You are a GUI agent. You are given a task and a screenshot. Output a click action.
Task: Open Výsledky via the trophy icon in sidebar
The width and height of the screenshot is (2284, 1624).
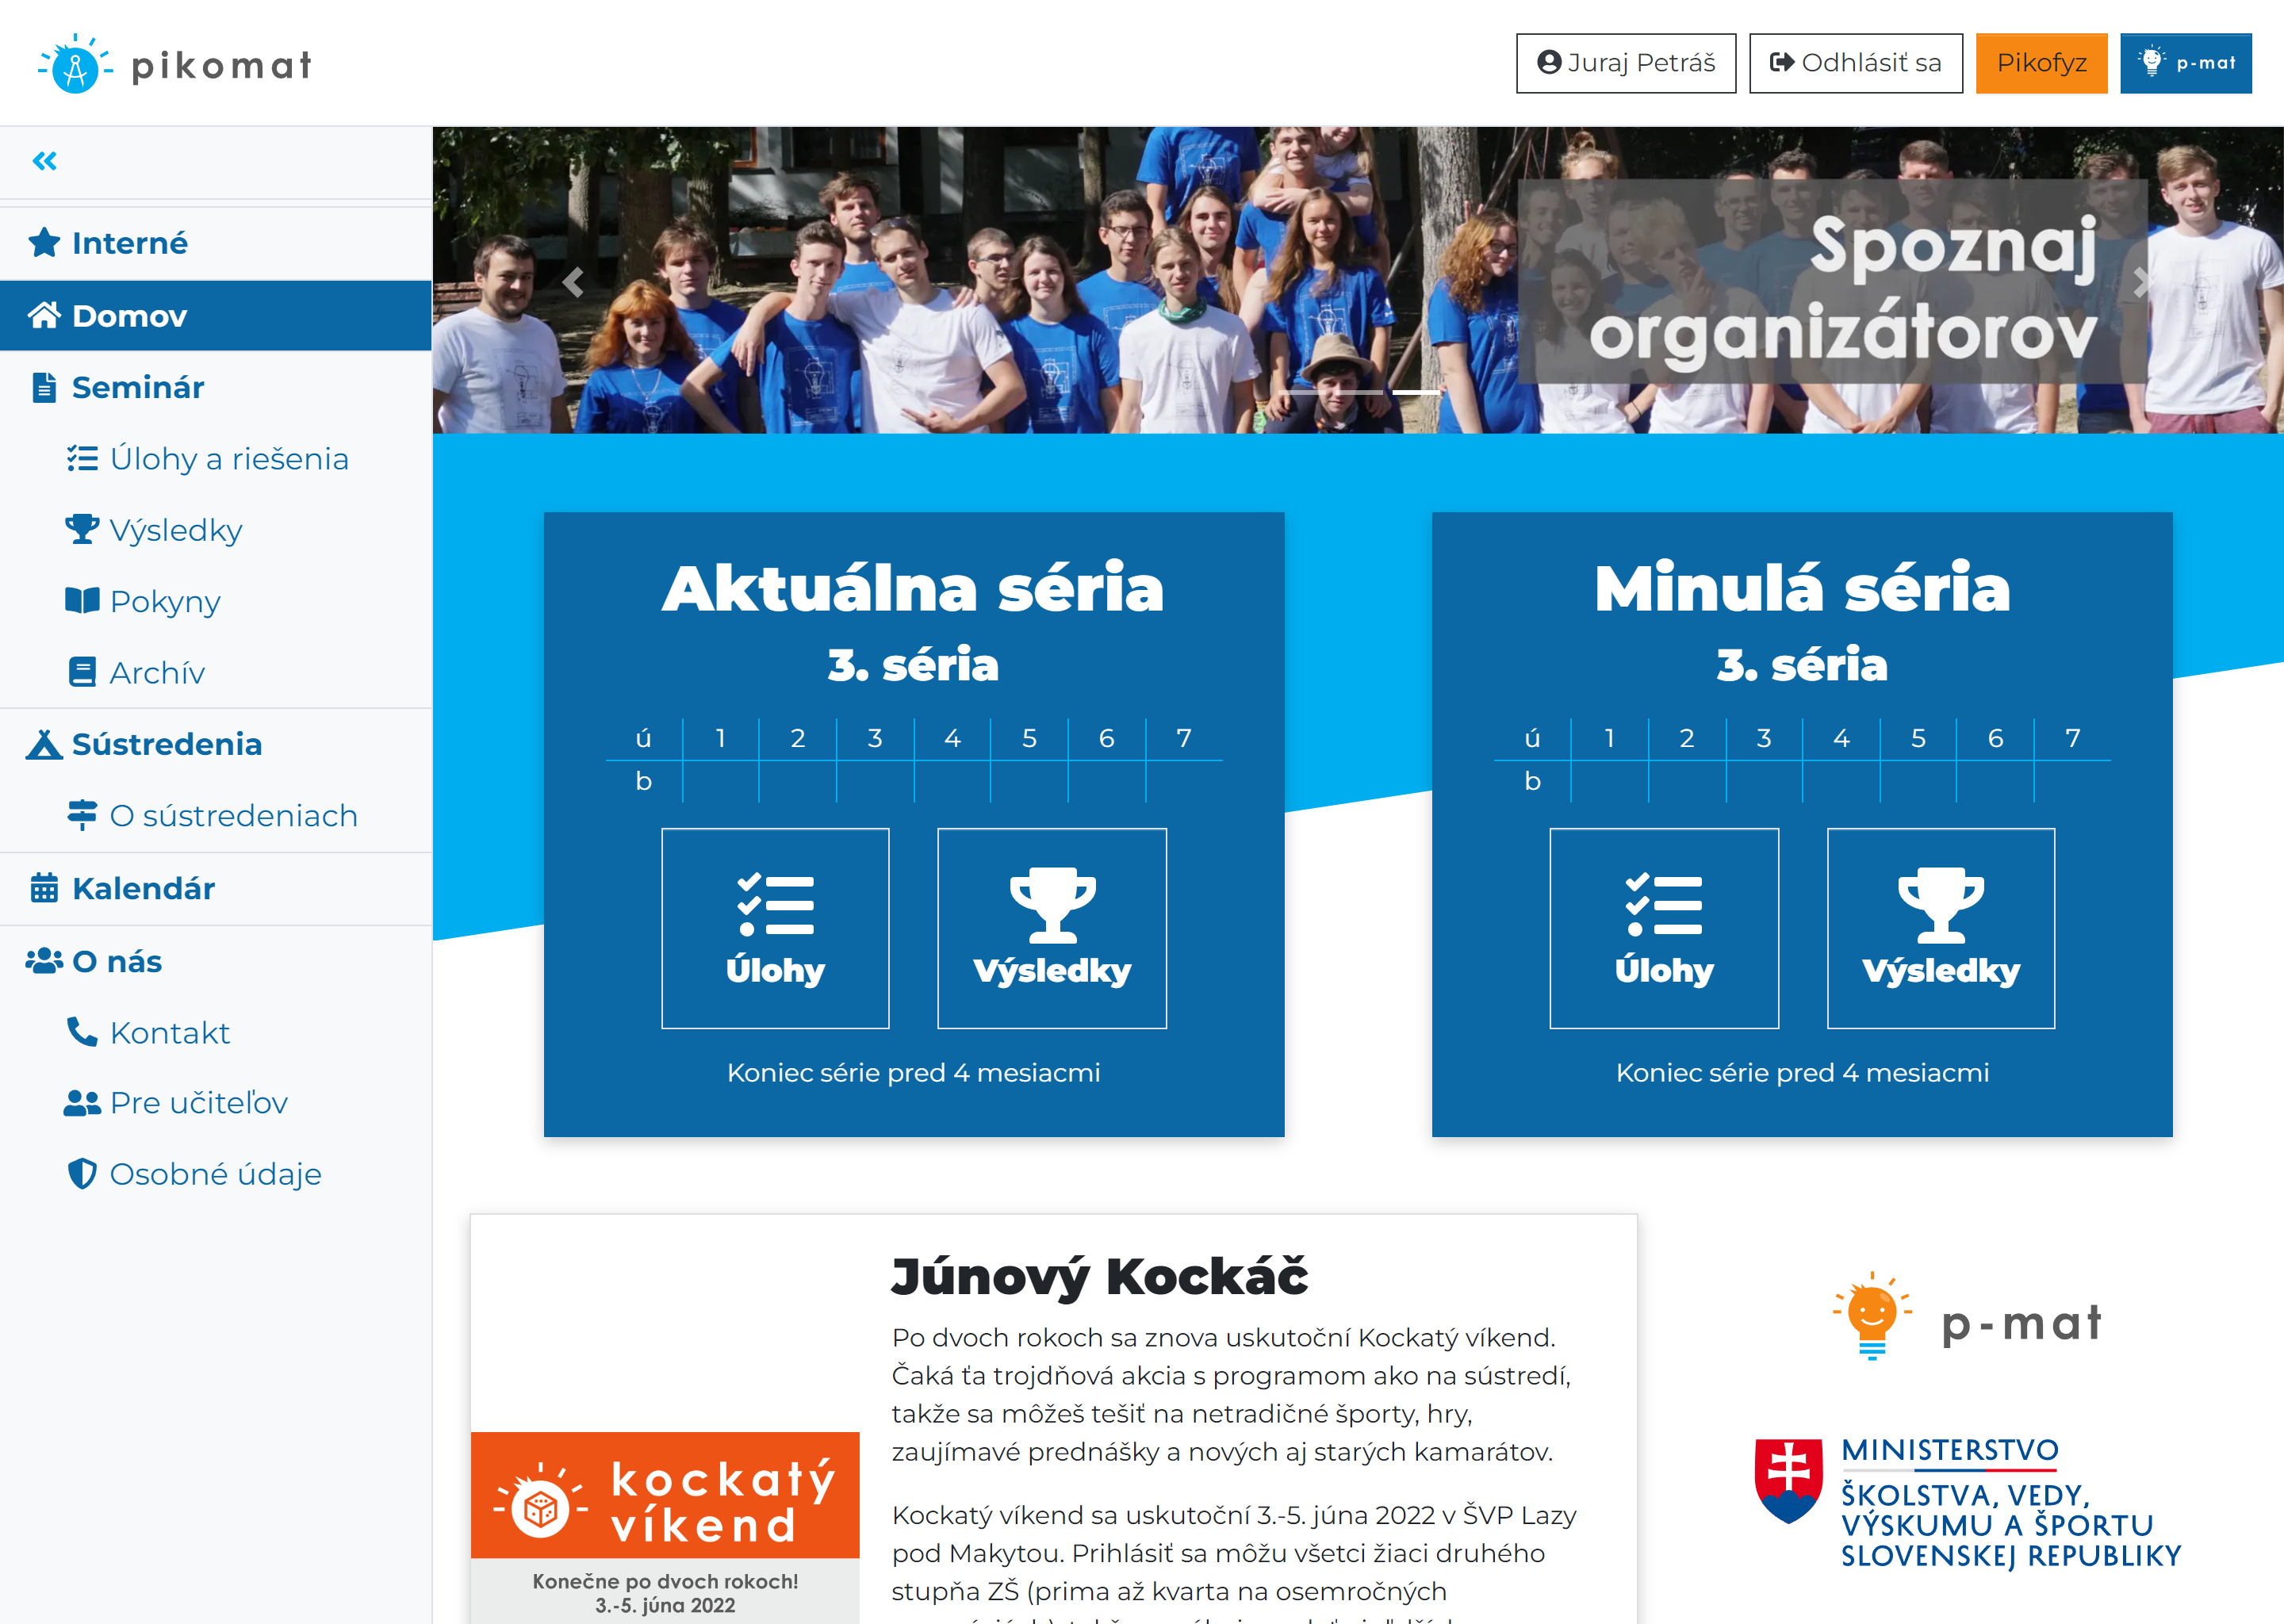83,530
